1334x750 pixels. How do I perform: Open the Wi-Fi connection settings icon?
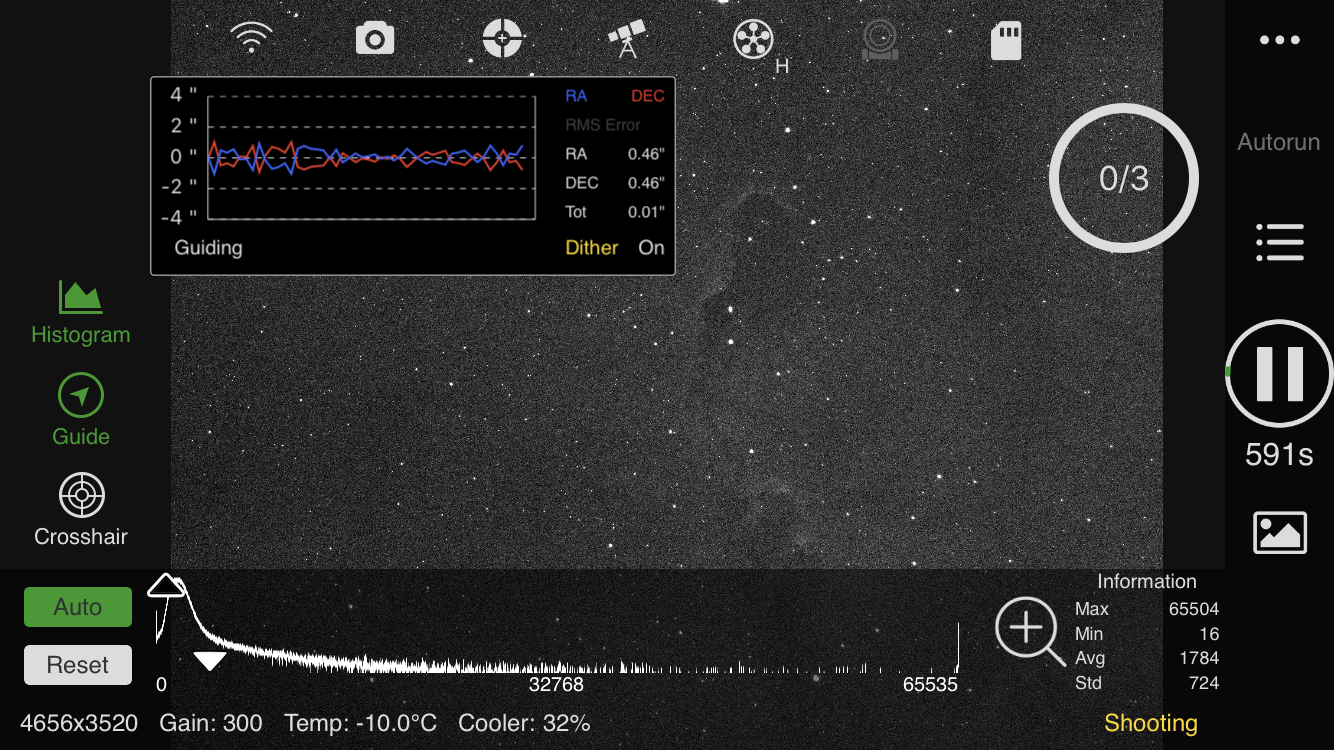coord(251,39)
